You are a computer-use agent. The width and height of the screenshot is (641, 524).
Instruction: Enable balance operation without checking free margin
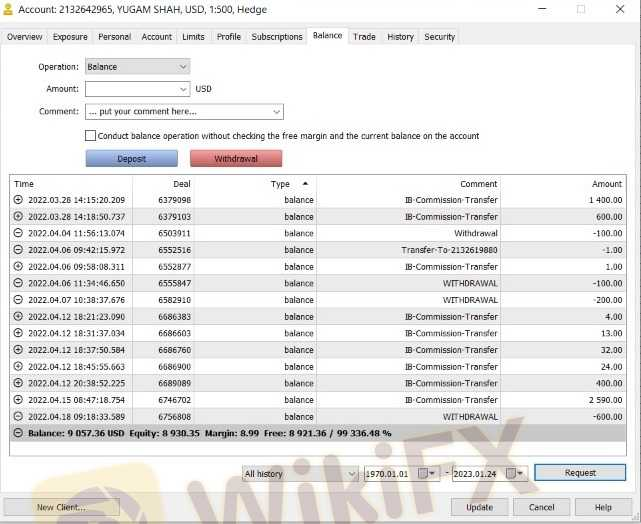(x=91, y=136)
